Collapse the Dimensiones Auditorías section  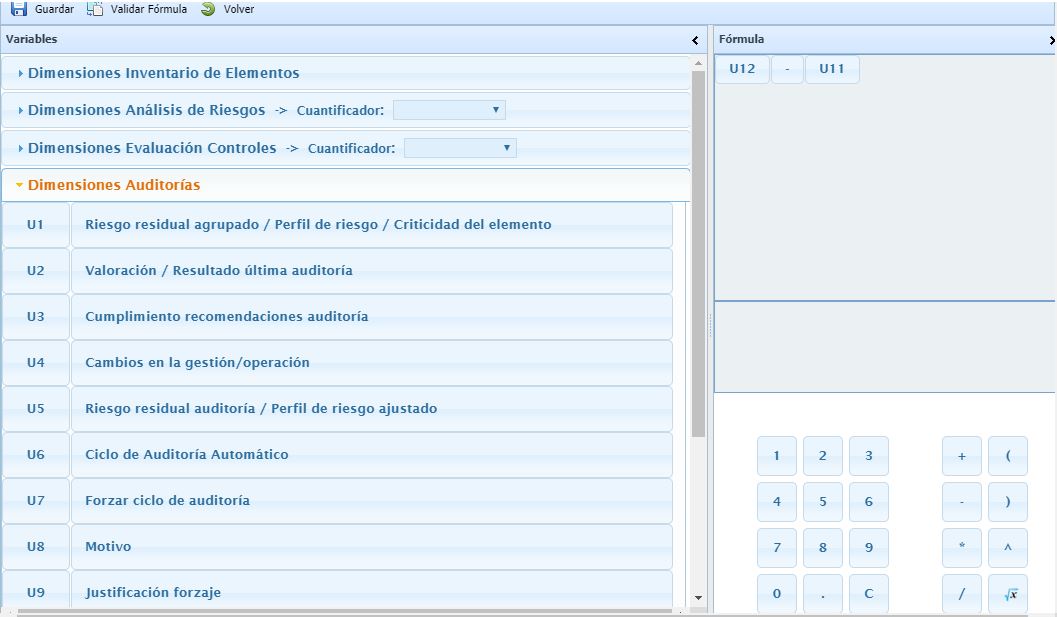point(113,185)
